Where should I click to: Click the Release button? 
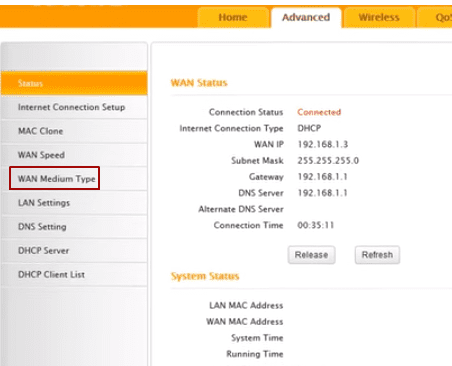pyautogui.click(x=311, y=255)
